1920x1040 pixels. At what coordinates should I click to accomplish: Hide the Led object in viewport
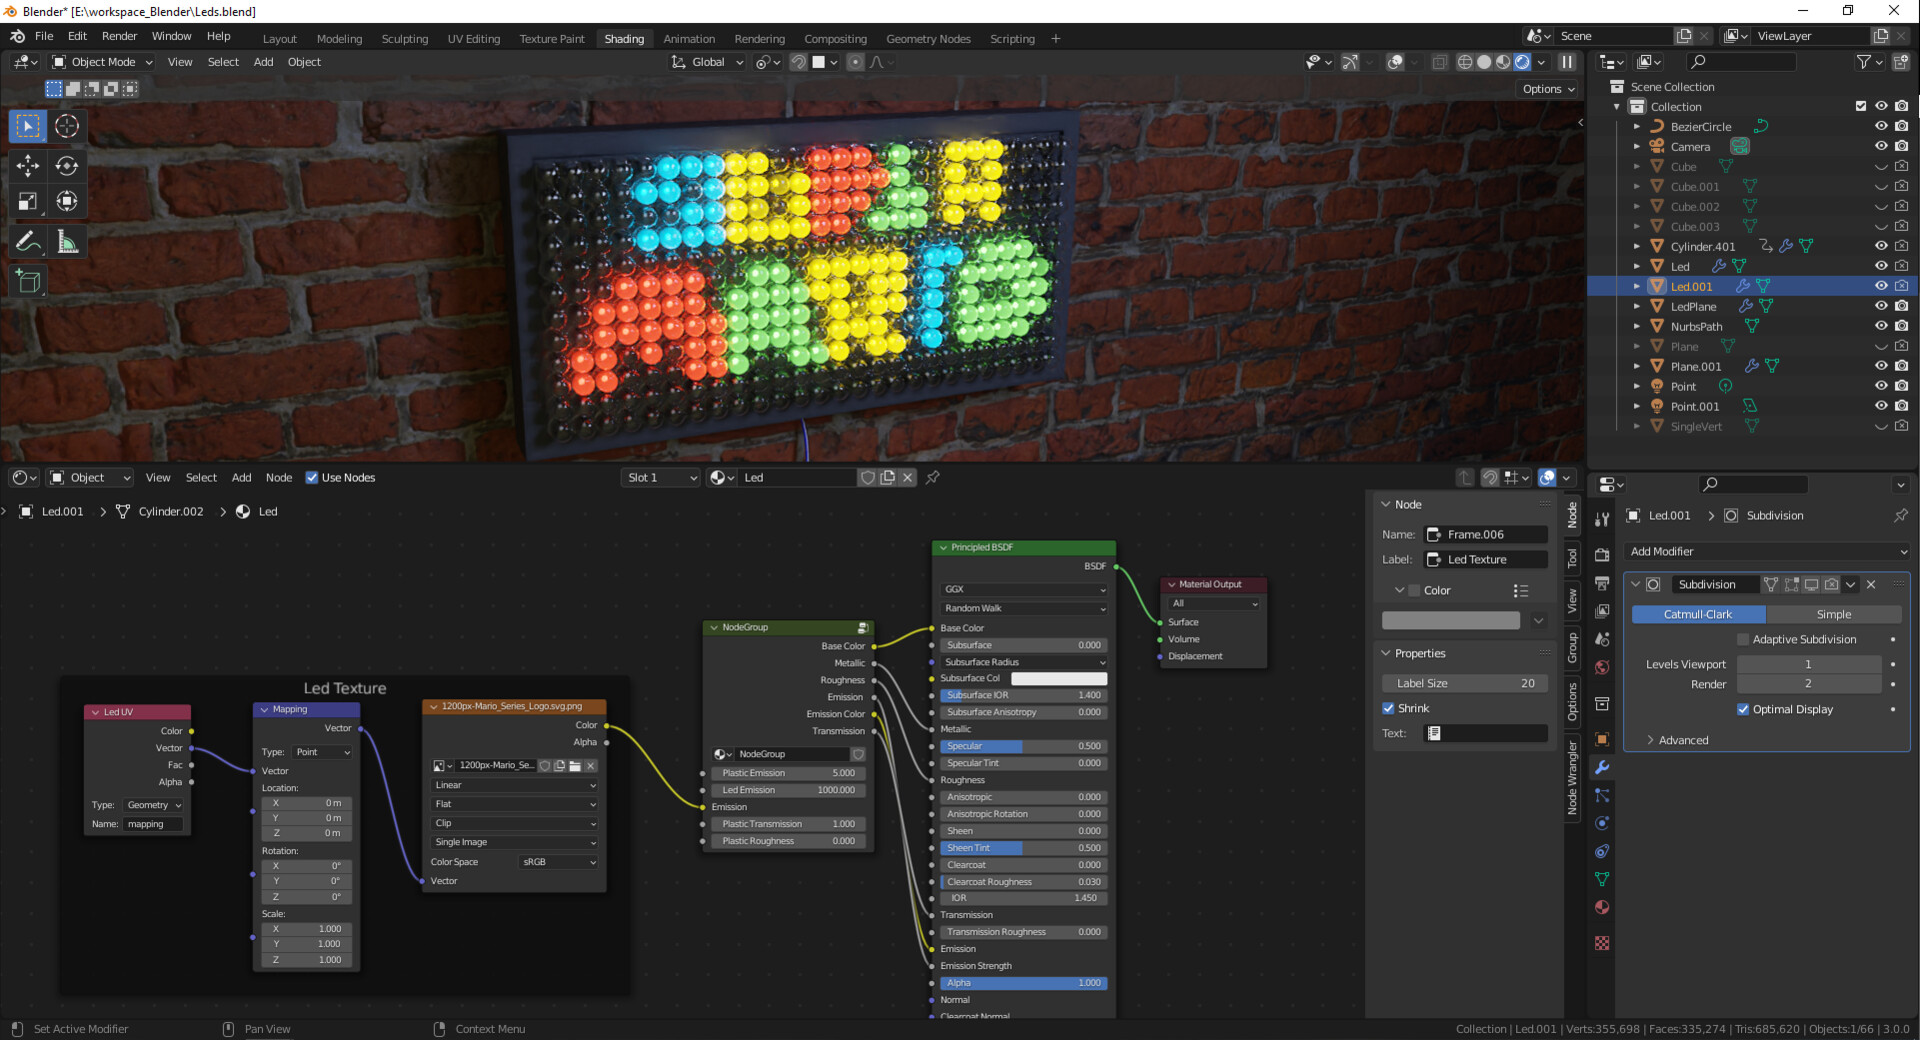coord(1881,266)
